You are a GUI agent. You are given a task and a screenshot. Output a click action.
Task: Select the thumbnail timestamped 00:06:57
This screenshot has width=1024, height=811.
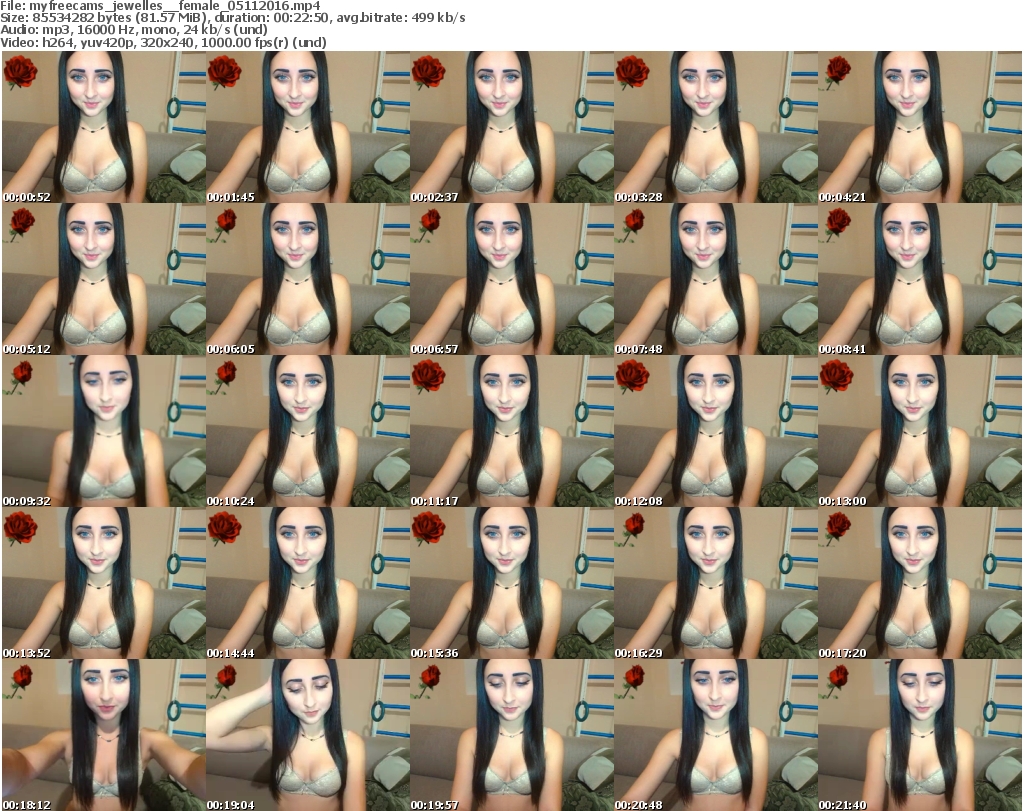point(510,280)
